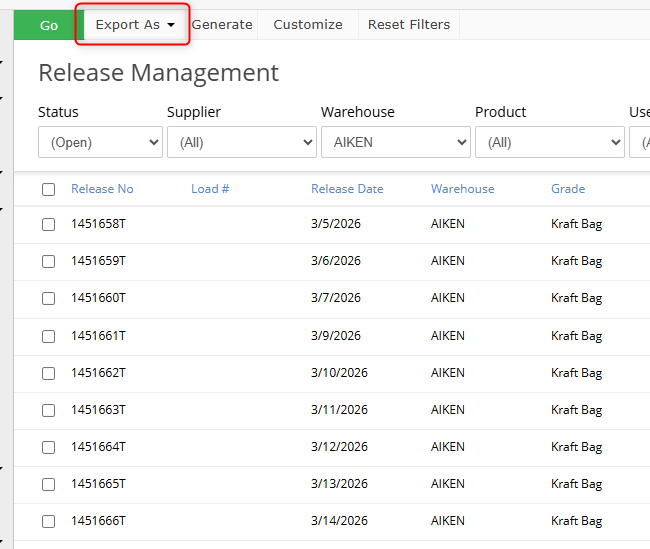Select the 3/10/2026 release date cell

point(339,373)
